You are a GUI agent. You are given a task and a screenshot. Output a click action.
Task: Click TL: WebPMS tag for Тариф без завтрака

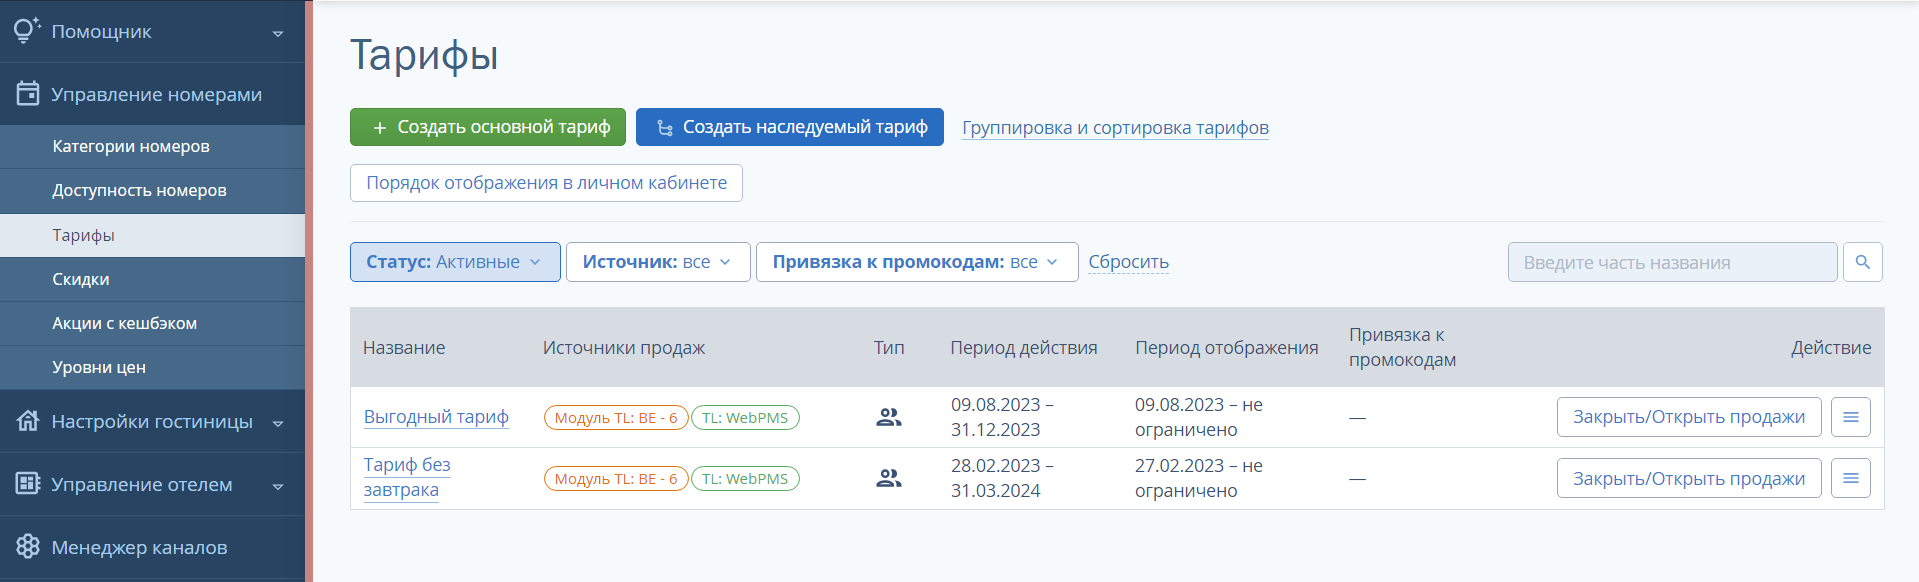(745, 479)
